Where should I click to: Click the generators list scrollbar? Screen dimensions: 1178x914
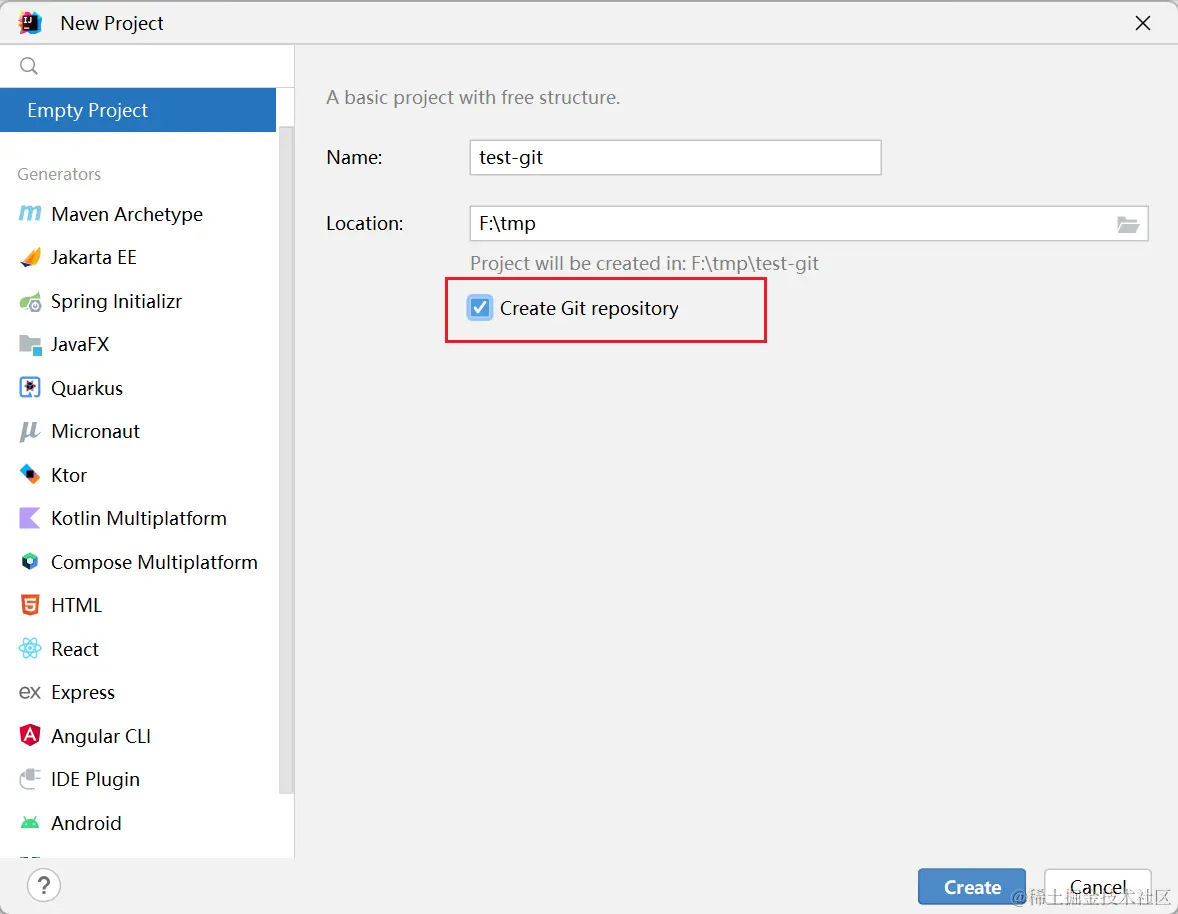click(285, 460)
